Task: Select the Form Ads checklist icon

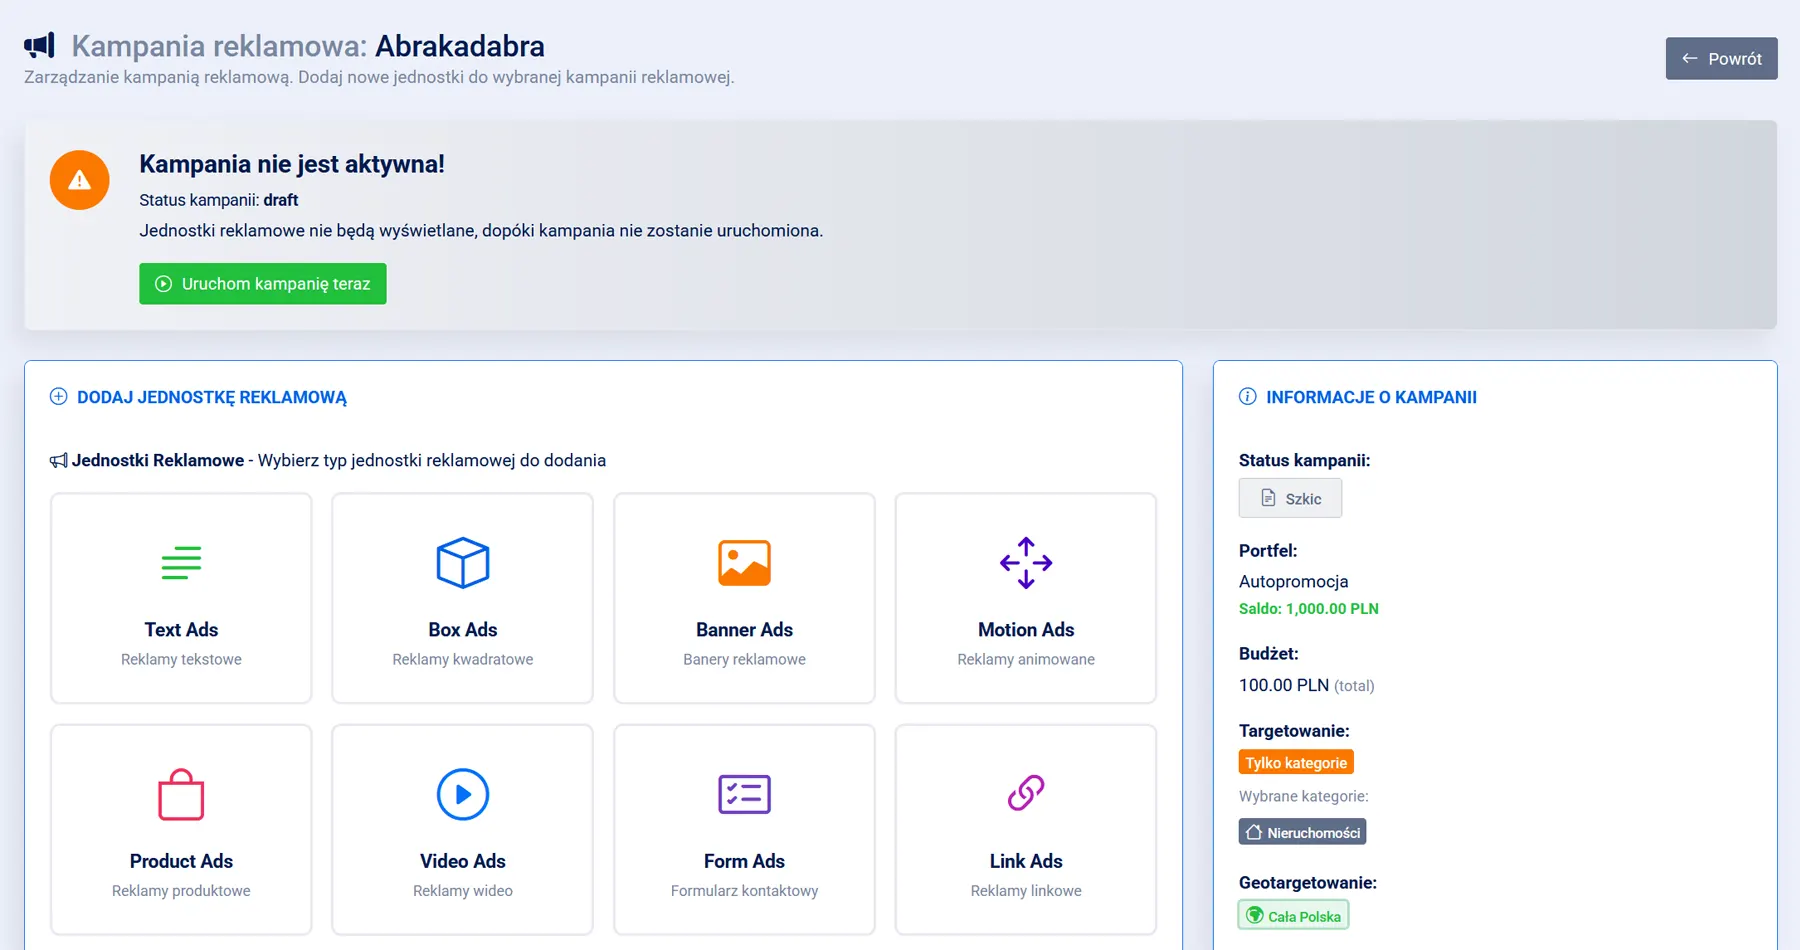Action: [744, 794]
